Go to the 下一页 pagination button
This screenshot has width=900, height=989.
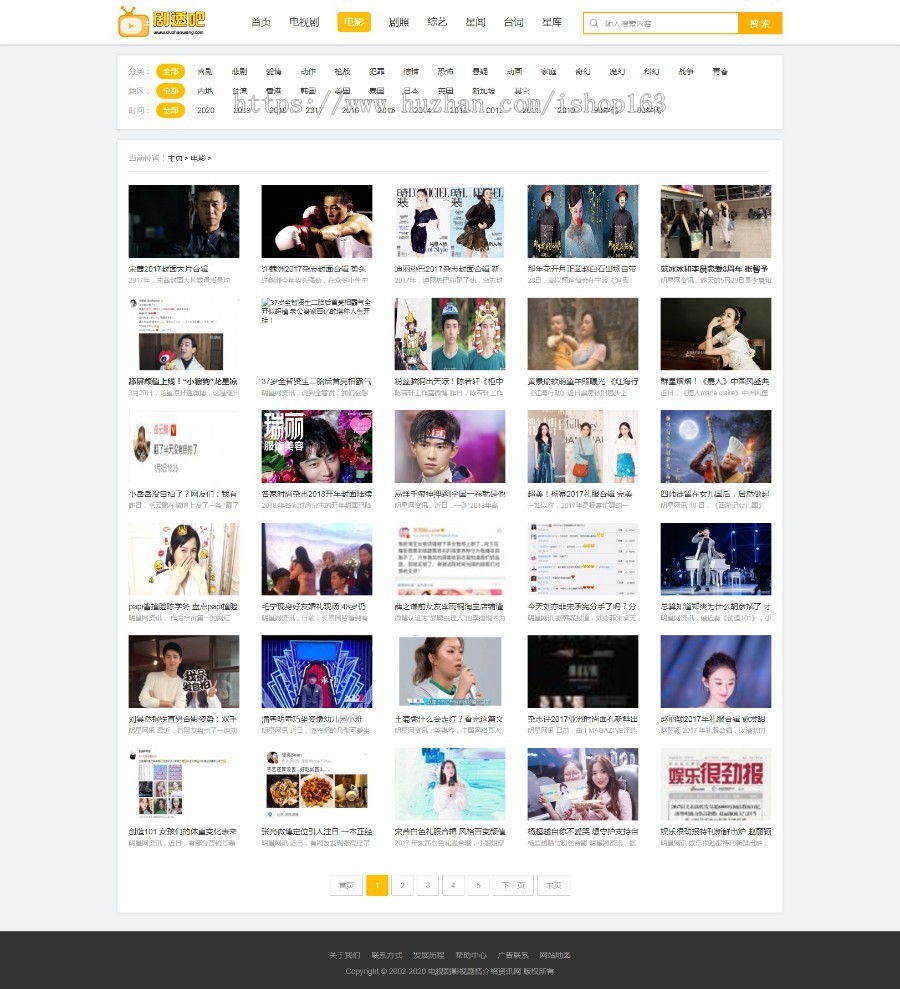click(x=512, y=885)
